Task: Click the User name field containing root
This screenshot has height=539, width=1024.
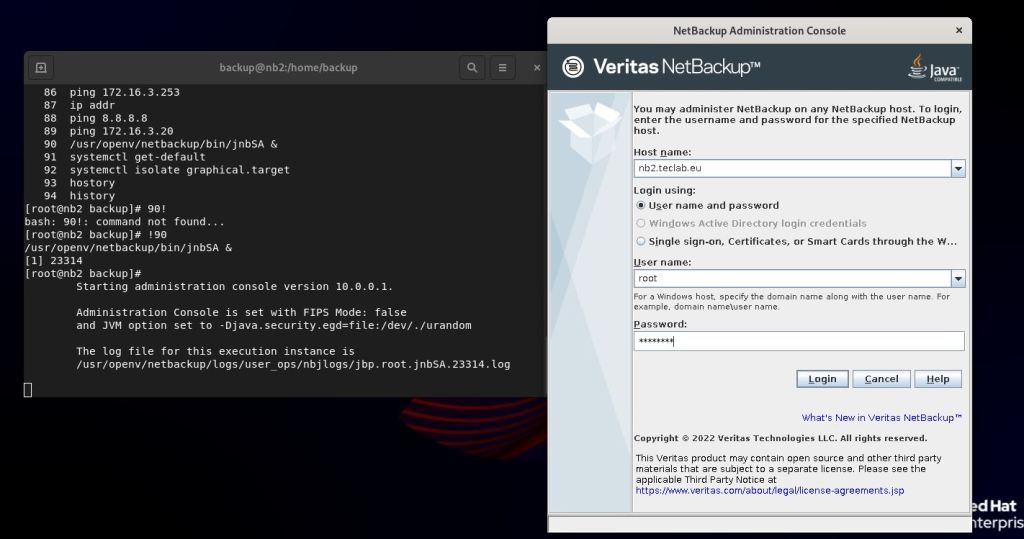Action: coord(790,279)
